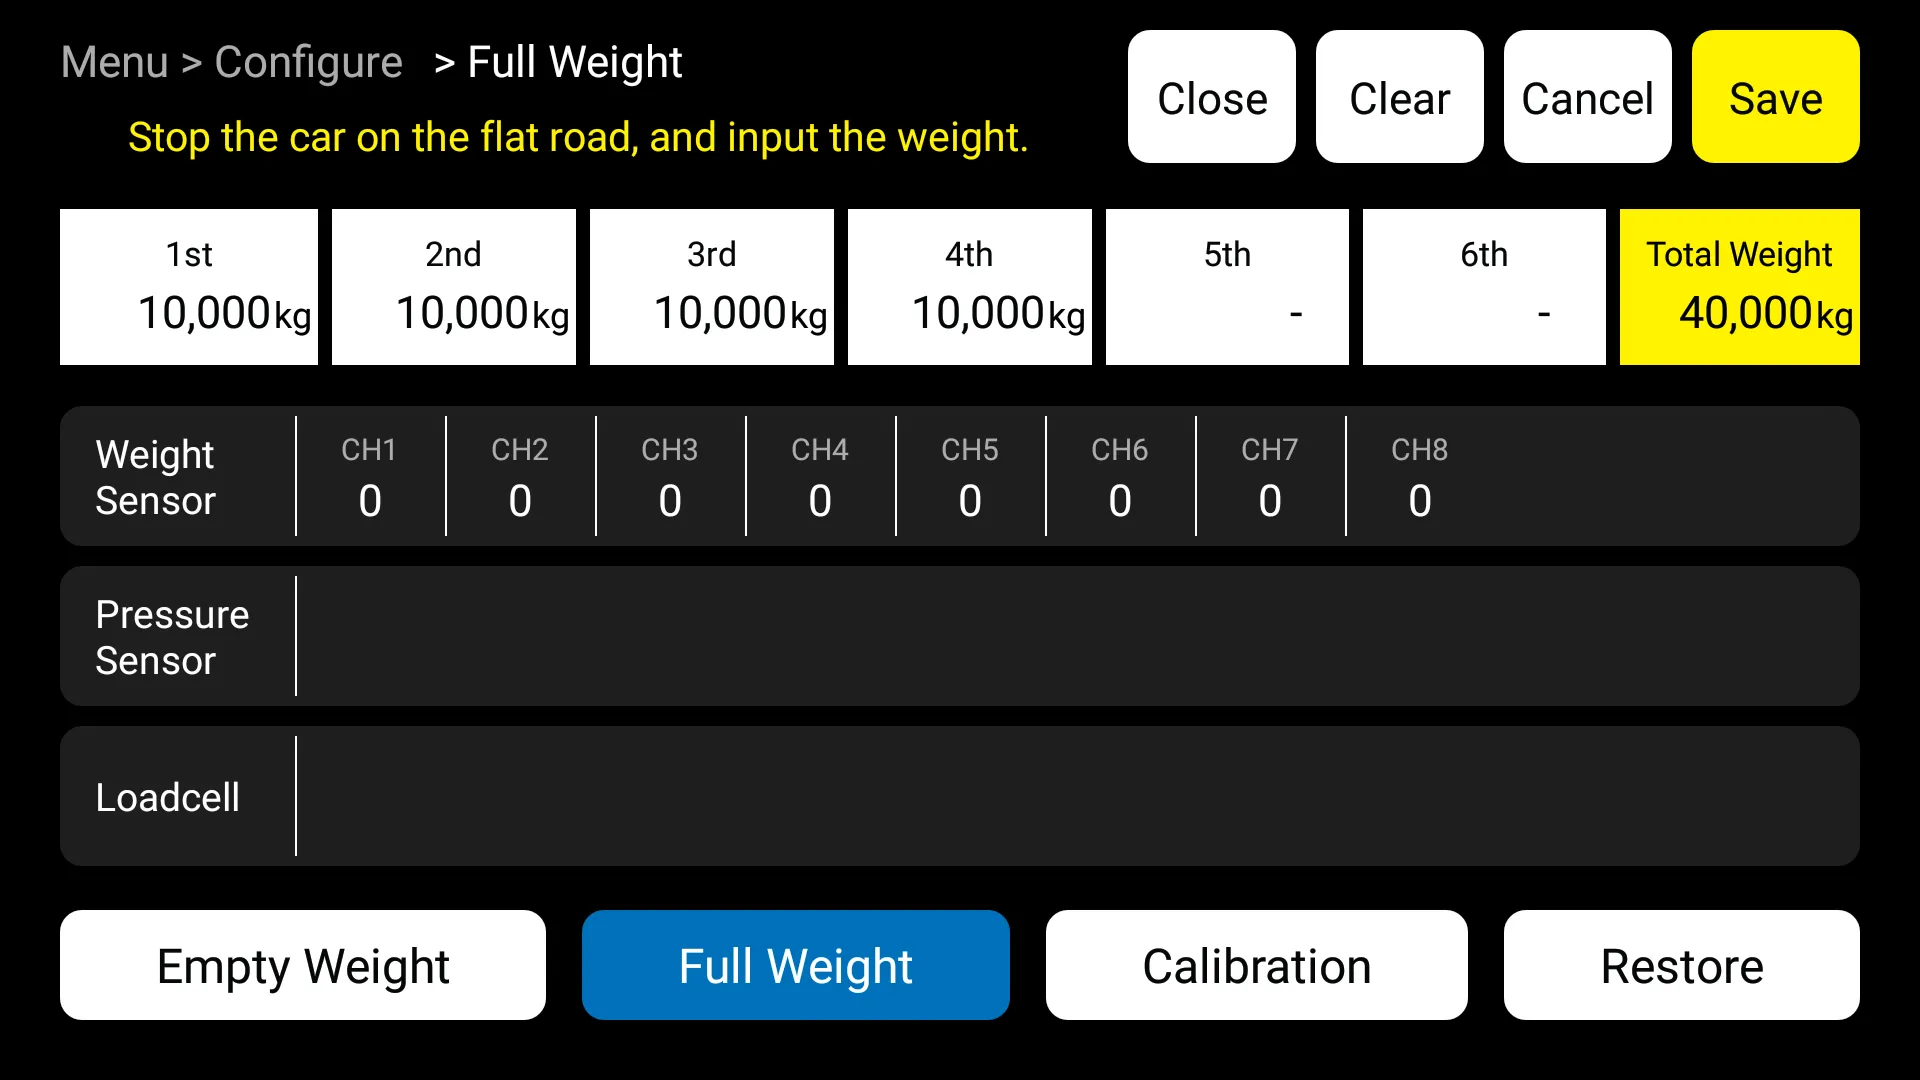
Task: Expand the Loadcell section
Action: coord(167,796)
